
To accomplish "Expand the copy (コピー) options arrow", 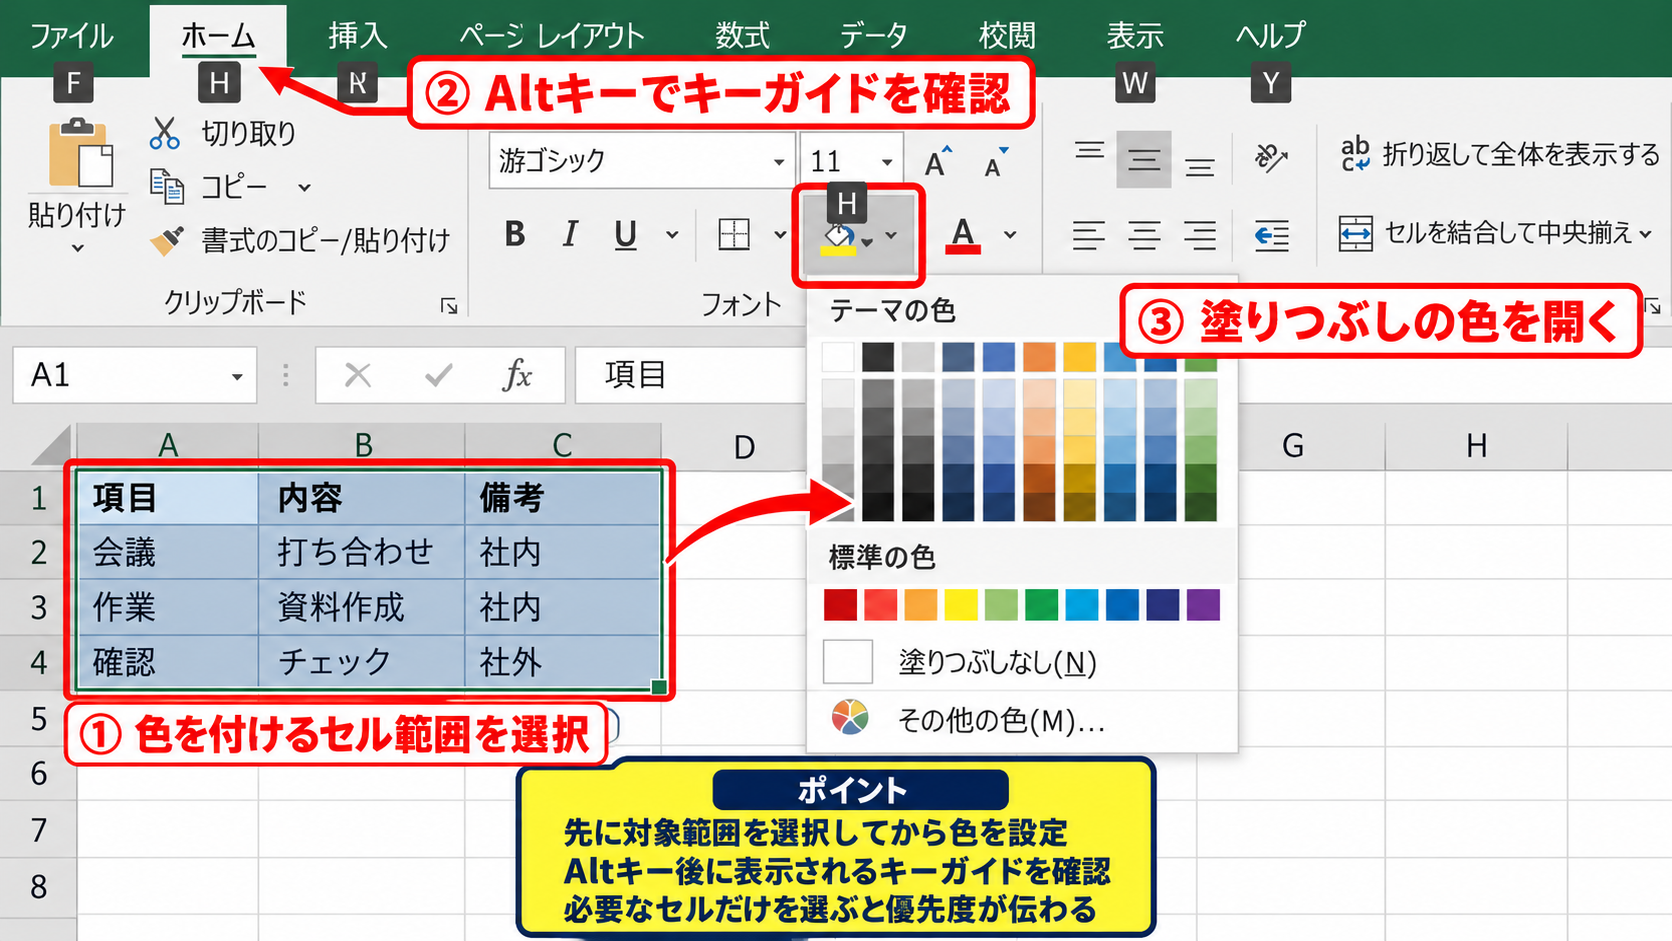I will pos(304,187).
